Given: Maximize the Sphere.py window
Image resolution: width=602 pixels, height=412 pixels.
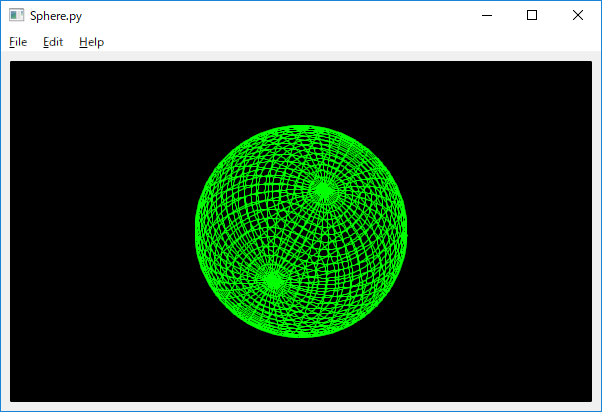Looking at the screenshot, I should [532, 15].
